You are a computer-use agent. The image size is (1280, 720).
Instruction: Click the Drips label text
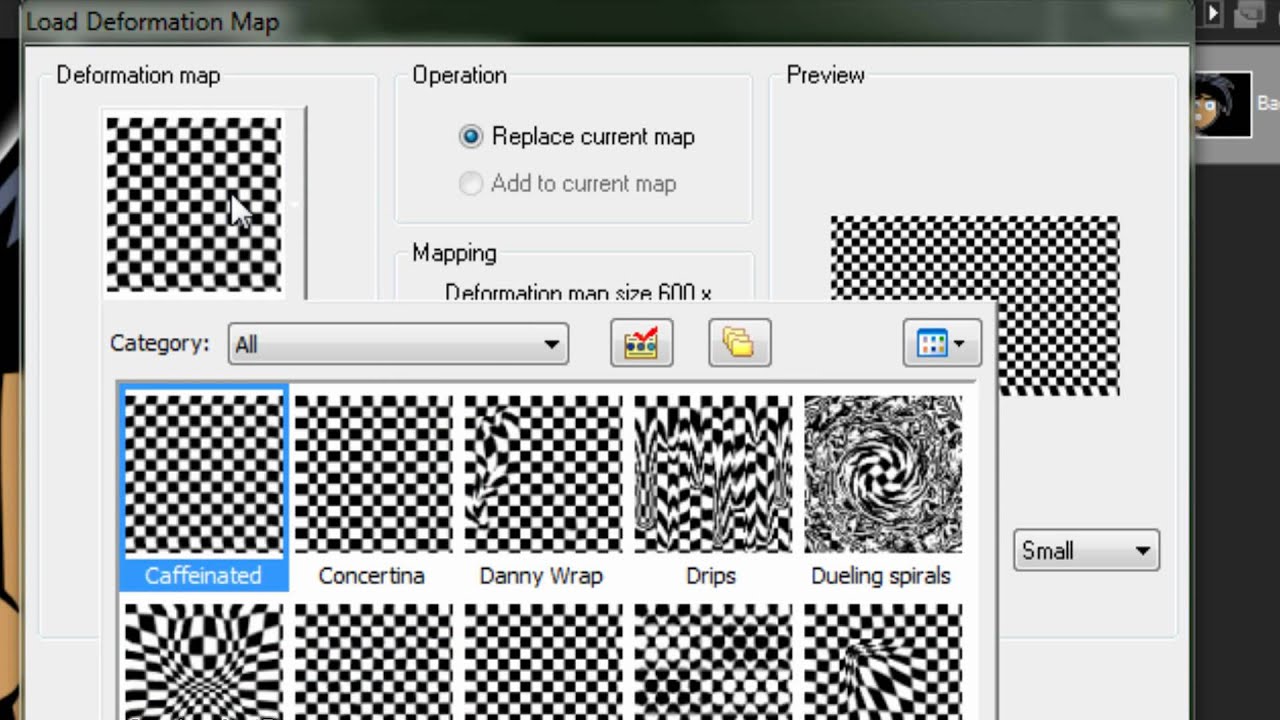click(711, 576)
